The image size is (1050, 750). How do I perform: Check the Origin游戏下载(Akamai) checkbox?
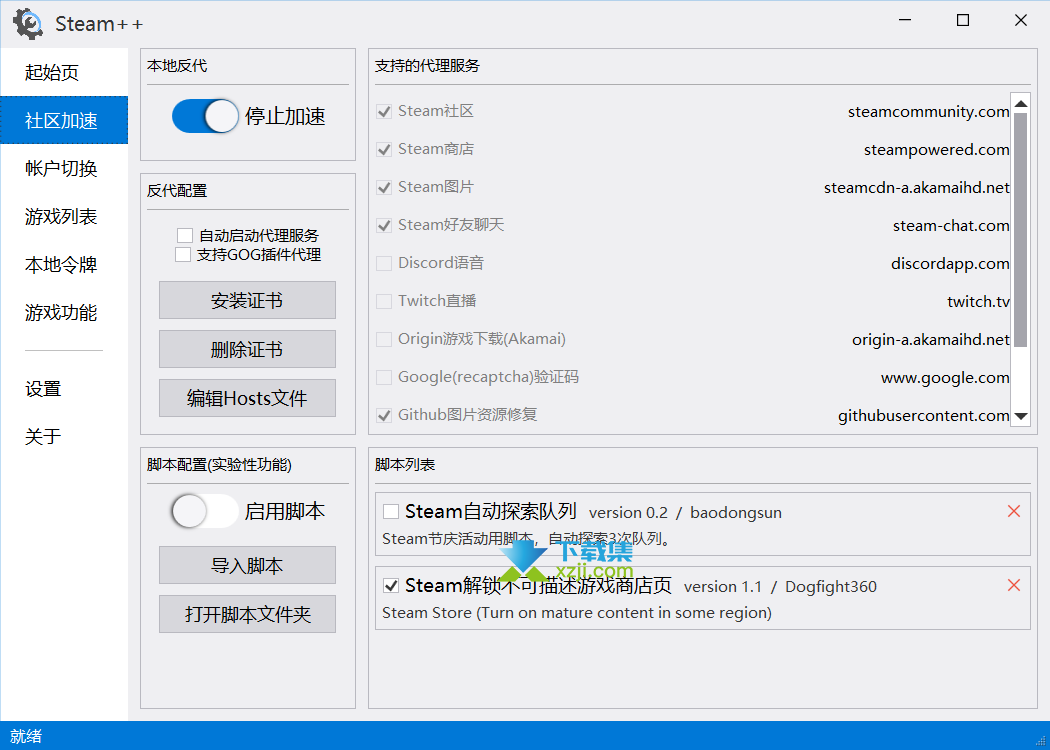384,340
